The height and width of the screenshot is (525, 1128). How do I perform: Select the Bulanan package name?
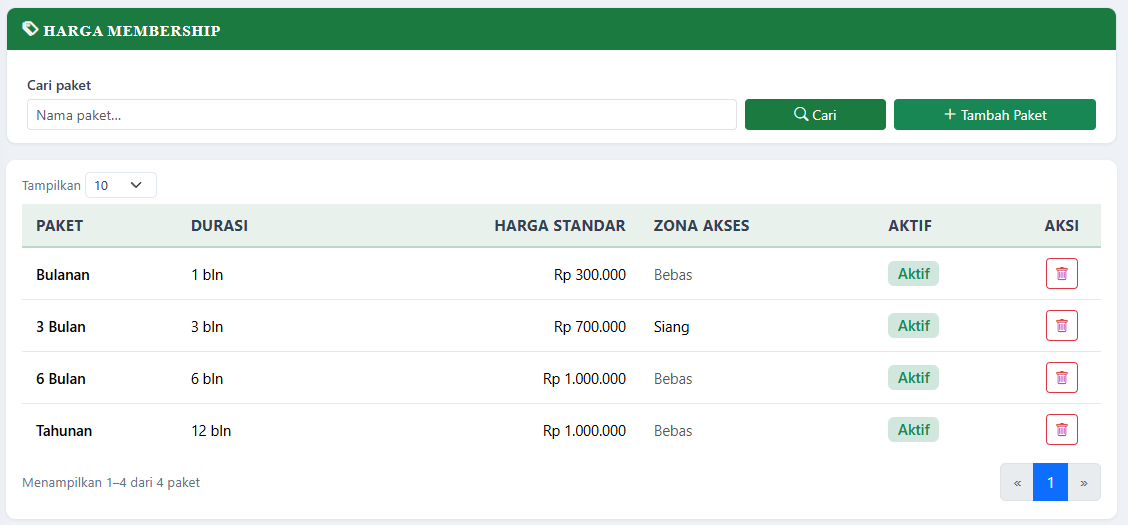63,275
